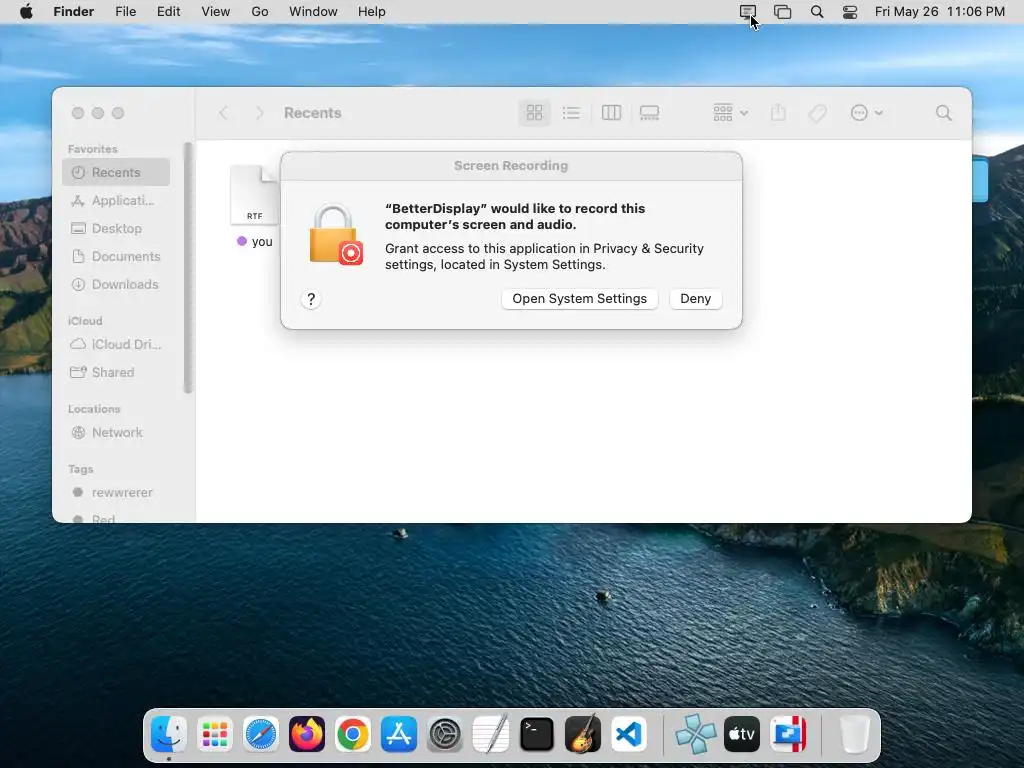The height and width of the screenshot is (768, 1024).
Task: Select the RTF file thumbnail
Action: 255,195
